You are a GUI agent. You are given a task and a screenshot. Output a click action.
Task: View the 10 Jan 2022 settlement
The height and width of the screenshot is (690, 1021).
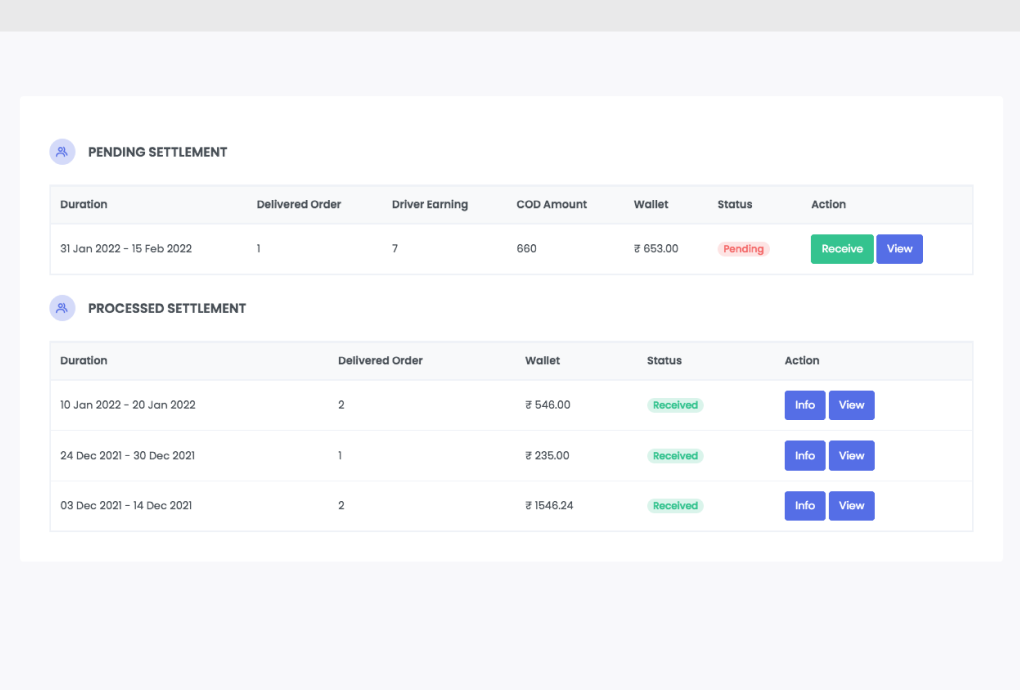click(852, 405)
